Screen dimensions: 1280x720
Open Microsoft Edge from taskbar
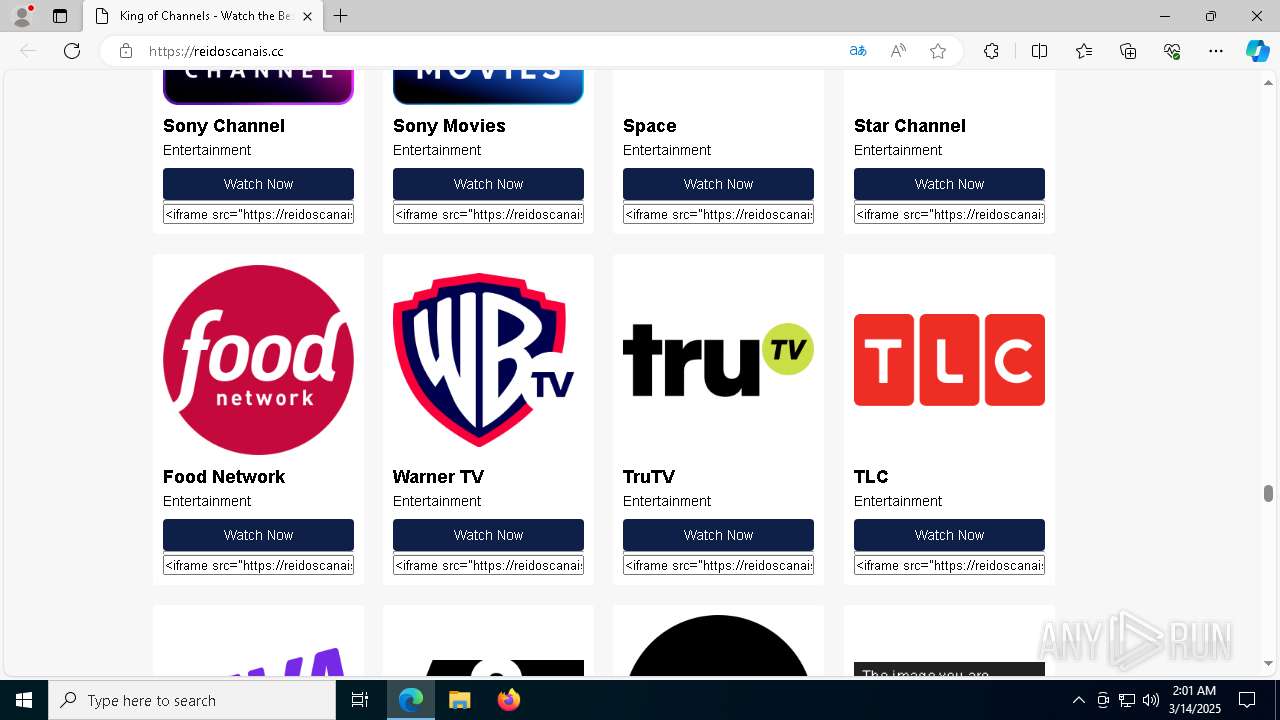[x=411, y=700]
